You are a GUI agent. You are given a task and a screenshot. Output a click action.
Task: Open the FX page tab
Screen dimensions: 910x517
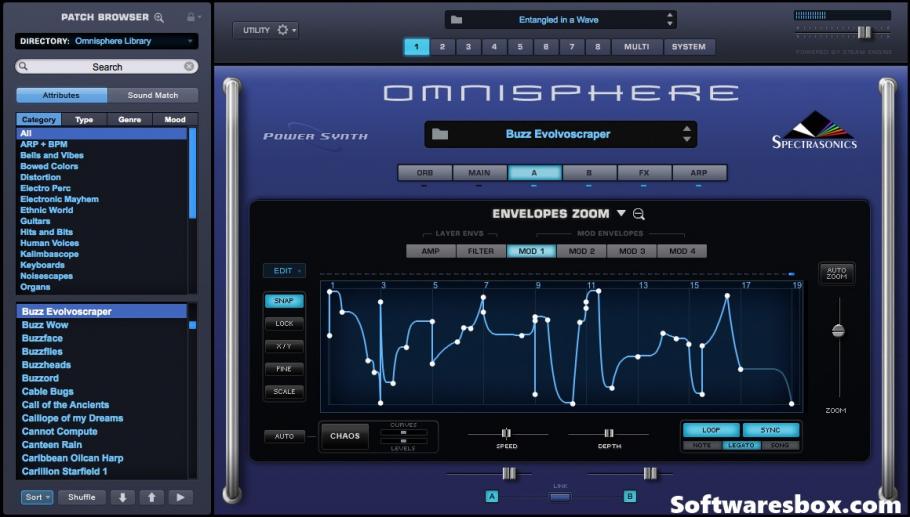point(644,173)
